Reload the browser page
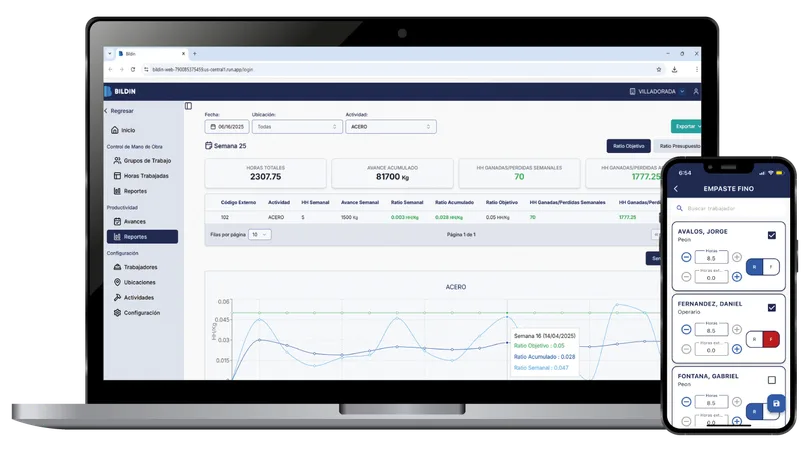 coord(133,69)
